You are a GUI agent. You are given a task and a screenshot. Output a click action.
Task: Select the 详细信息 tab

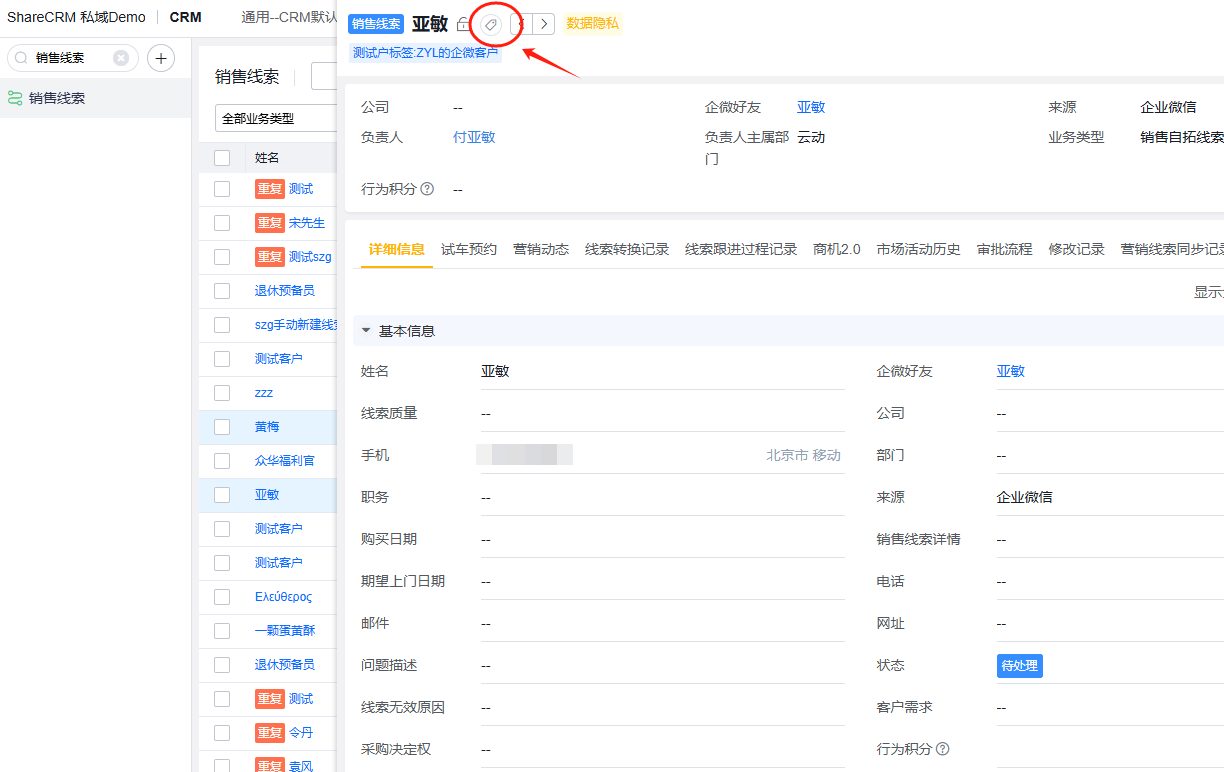[397, 250]
